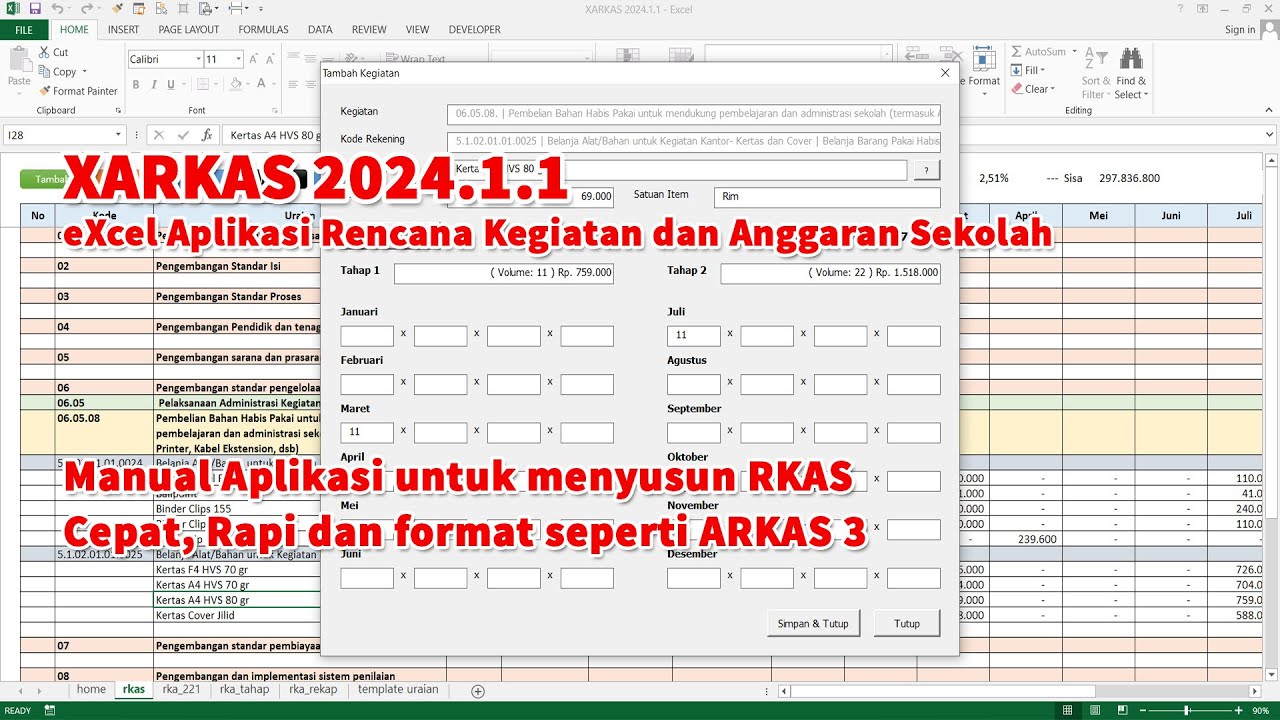The height and width of the screenshot is (720, 1280).
Task: Save the workbook from Quick Access toolbar
Action: [35, 9]
